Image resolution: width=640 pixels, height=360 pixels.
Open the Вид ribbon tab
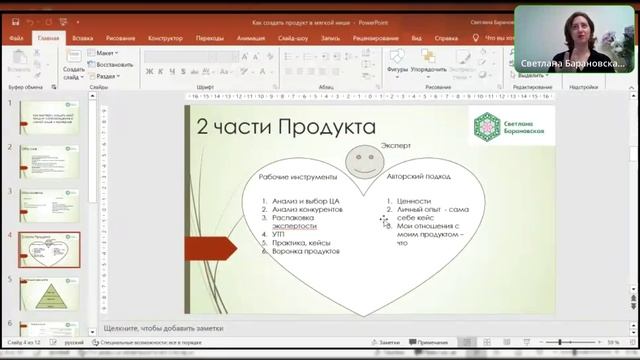pos(416,38)
